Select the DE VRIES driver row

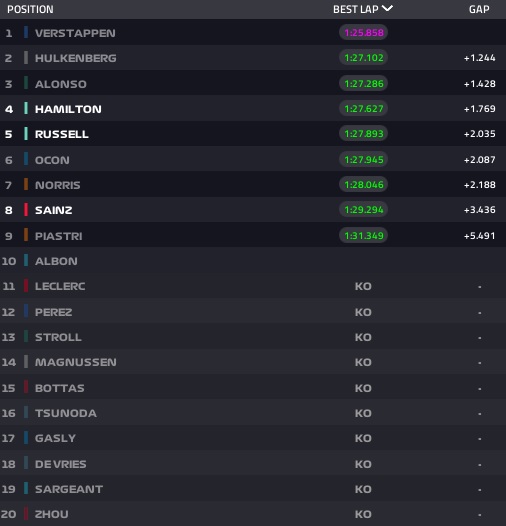pos(253,464)
